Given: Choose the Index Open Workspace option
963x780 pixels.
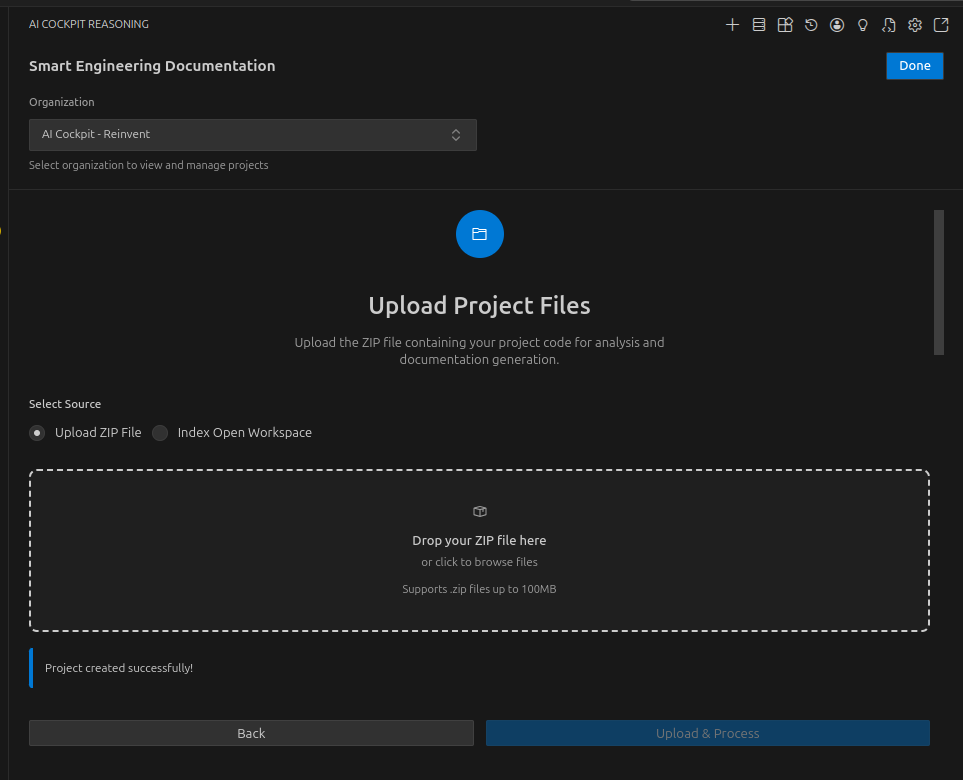Looking at the screenshot, I should pos(160,432).
